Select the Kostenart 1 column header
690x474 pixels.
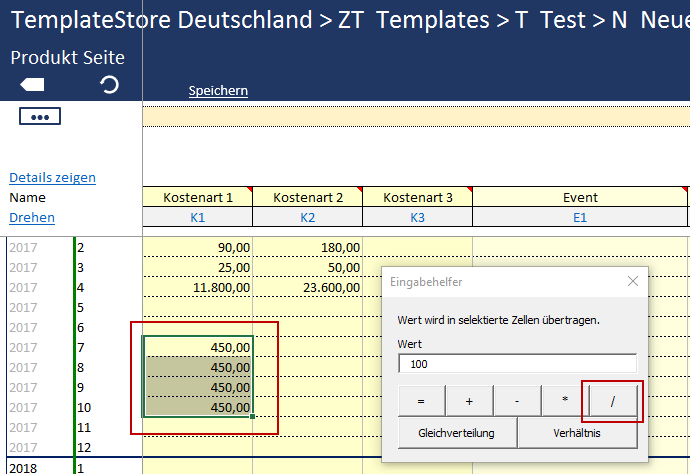tap(198, 198)
